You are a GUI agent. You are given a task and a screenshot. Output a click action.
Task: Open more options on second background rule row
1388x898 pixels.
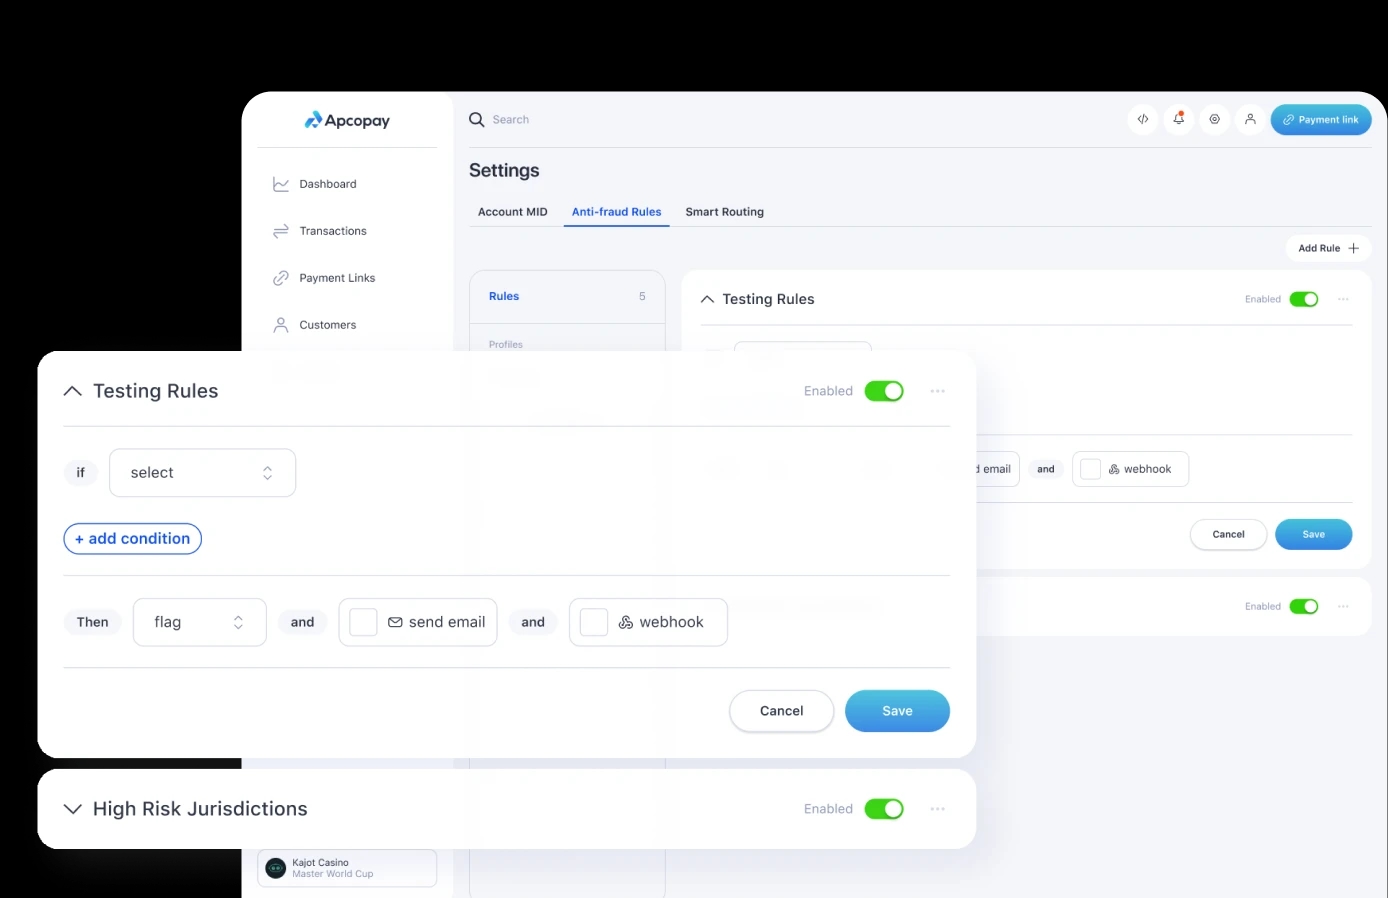(1343, 606)
